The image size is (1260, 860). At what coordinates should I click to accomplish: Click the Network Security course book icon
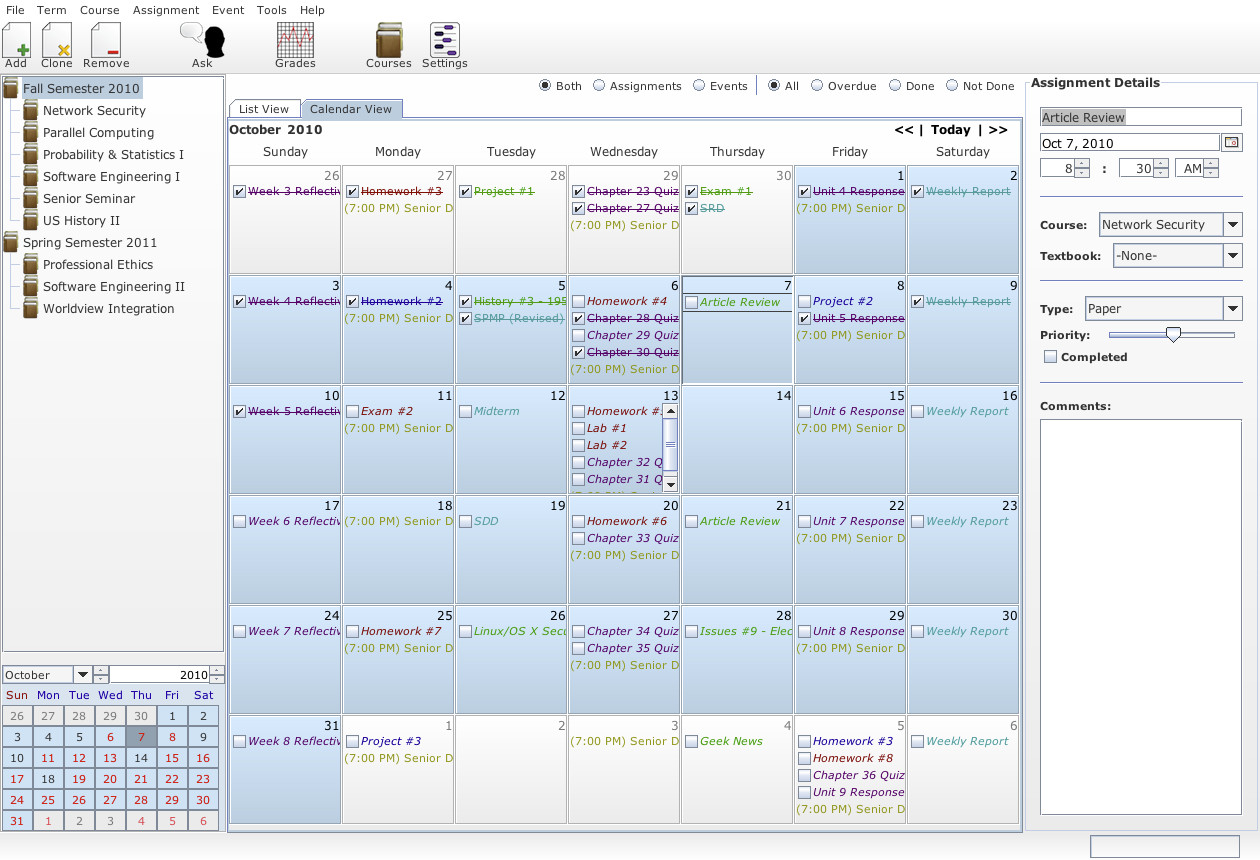[31, 111]
